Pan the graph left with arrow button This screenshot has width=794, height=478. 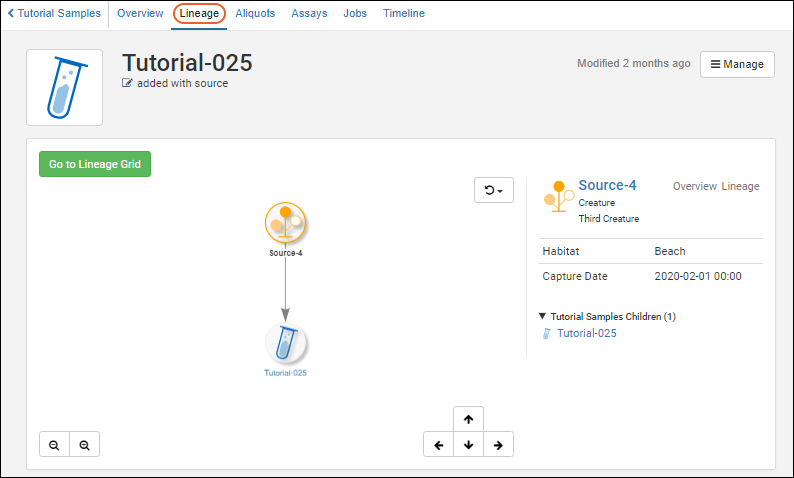pyautogui.click(x=438, y=445)
